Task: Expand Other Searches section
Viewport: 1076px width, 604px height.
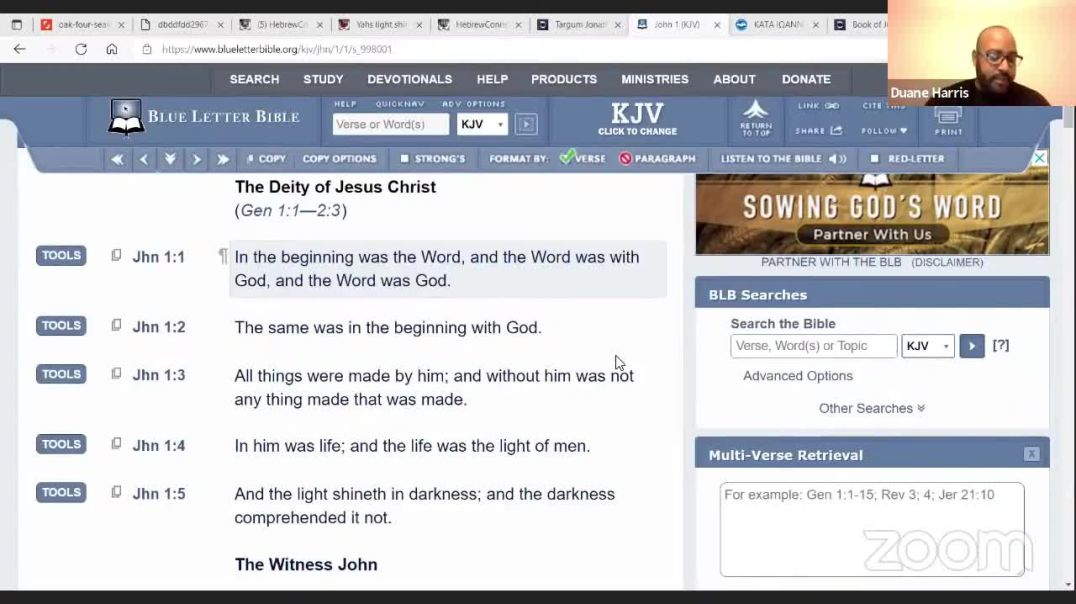Action: tap(871, 408)
